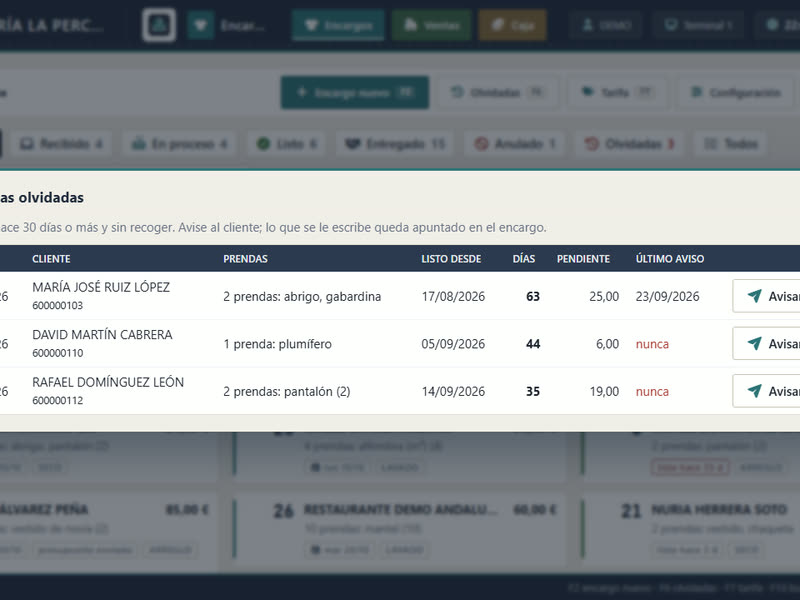Click '2 prendas: abrigo, gabardina' cell
This screenshot has width=800, height=600.
(302, 296)
